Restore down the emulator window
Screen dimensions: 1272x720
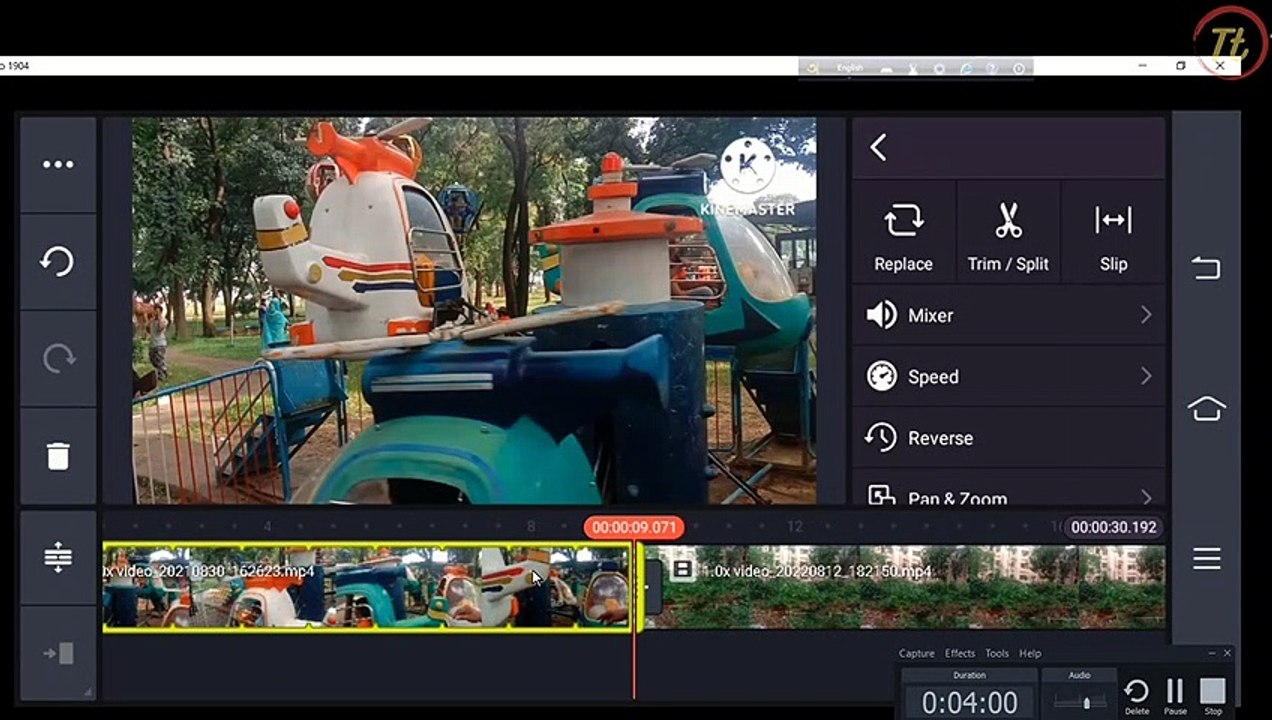click(x=1181, y=66)
